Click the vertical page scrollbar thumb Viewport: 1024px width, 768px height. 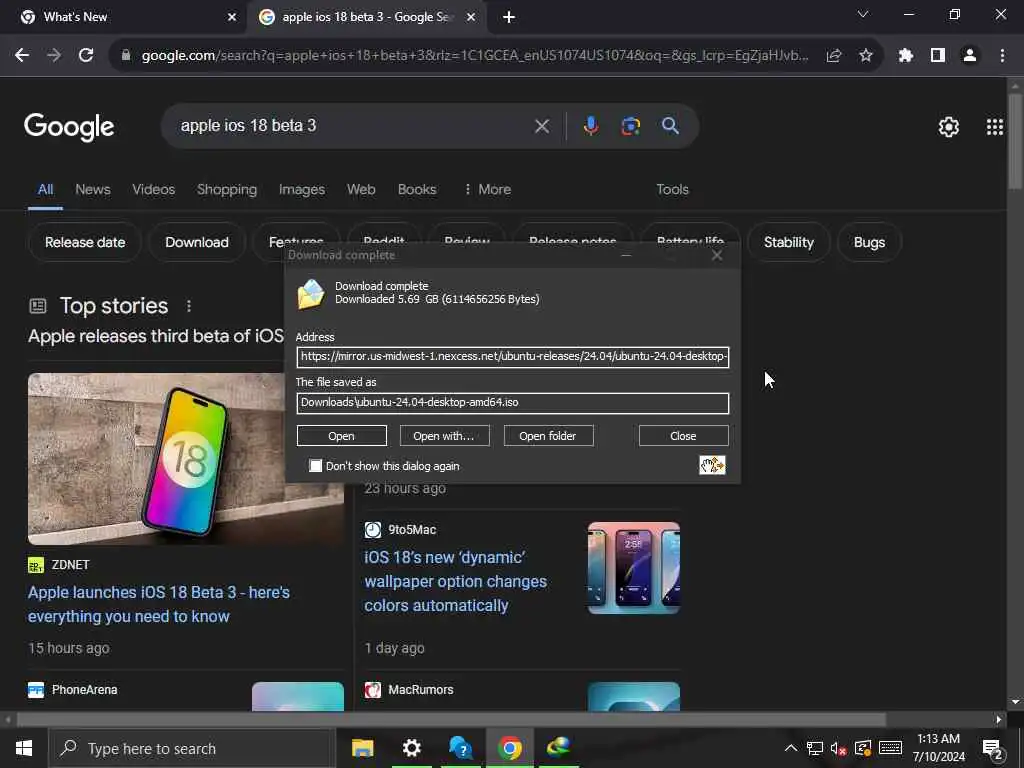click(1015, 140)
